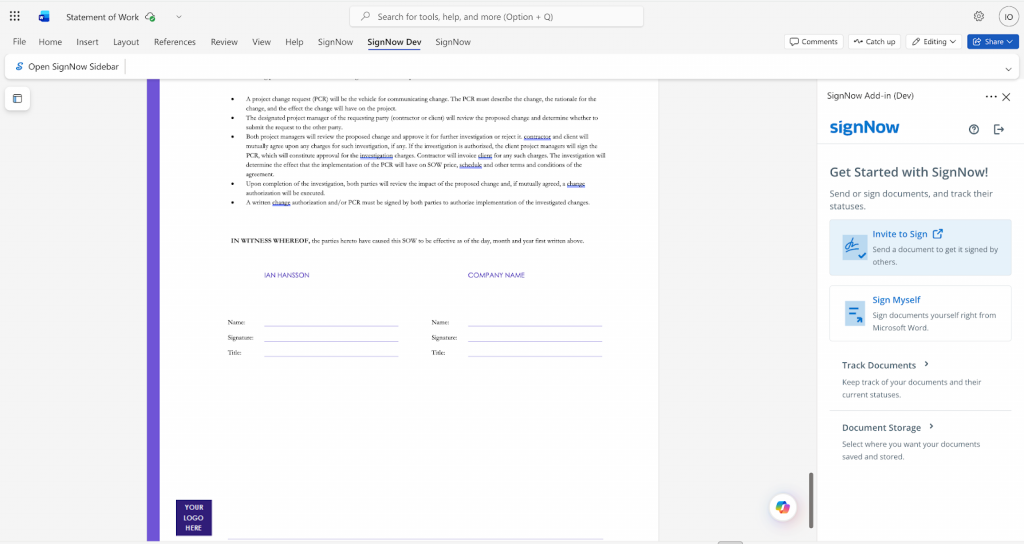Click the SignNow Add-in (Dev) panel title
Image resolution: width=1024 pixels, height=544 pixels.
tap(870, 95)
